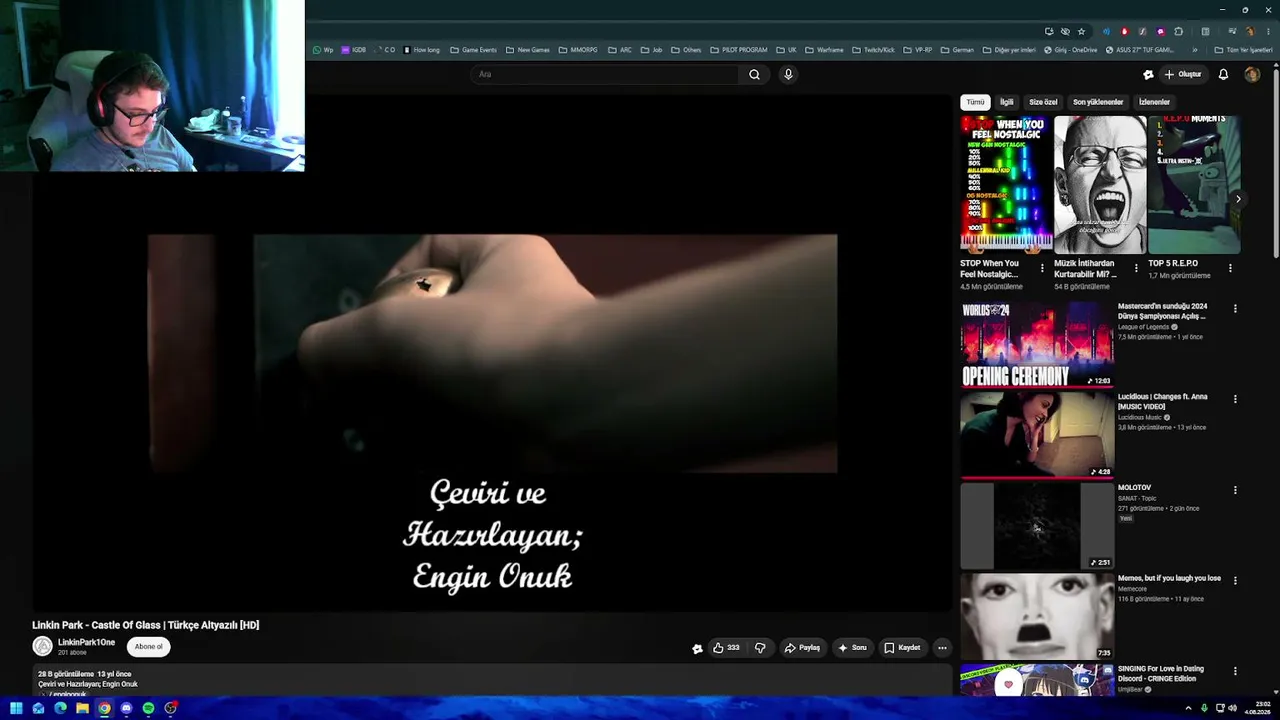Open the New Games bookmarks folder
The width and height of the screenshot is (1280, 720).
pos(527,50)
